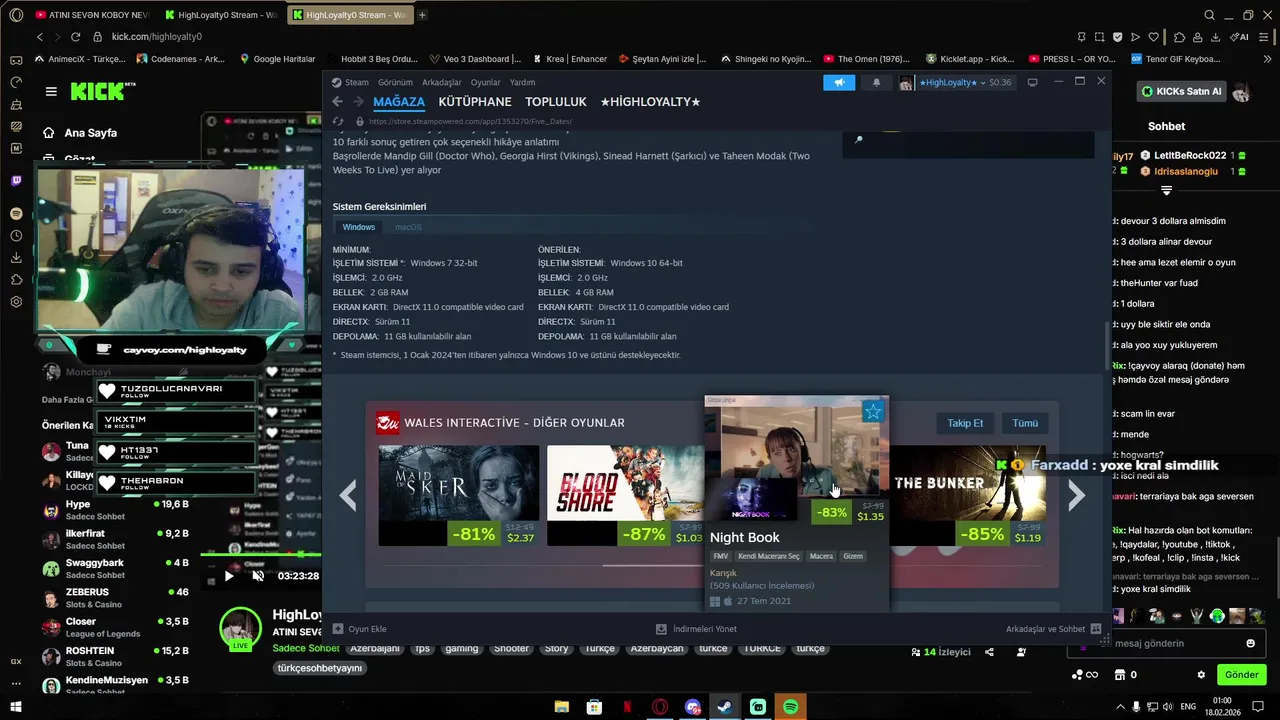Open Steam from Windows taskbar

(x=724, y=707)
